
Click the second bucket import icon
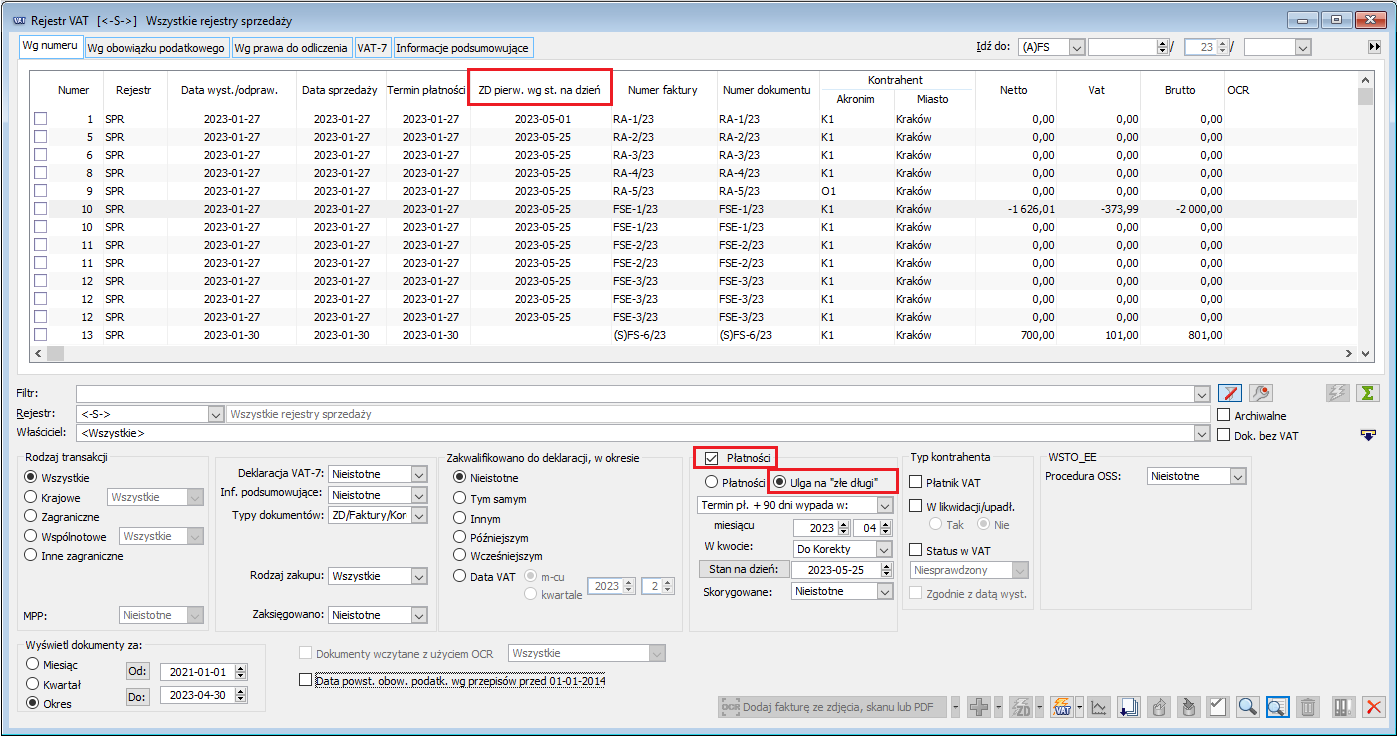tap(1188, 707)
